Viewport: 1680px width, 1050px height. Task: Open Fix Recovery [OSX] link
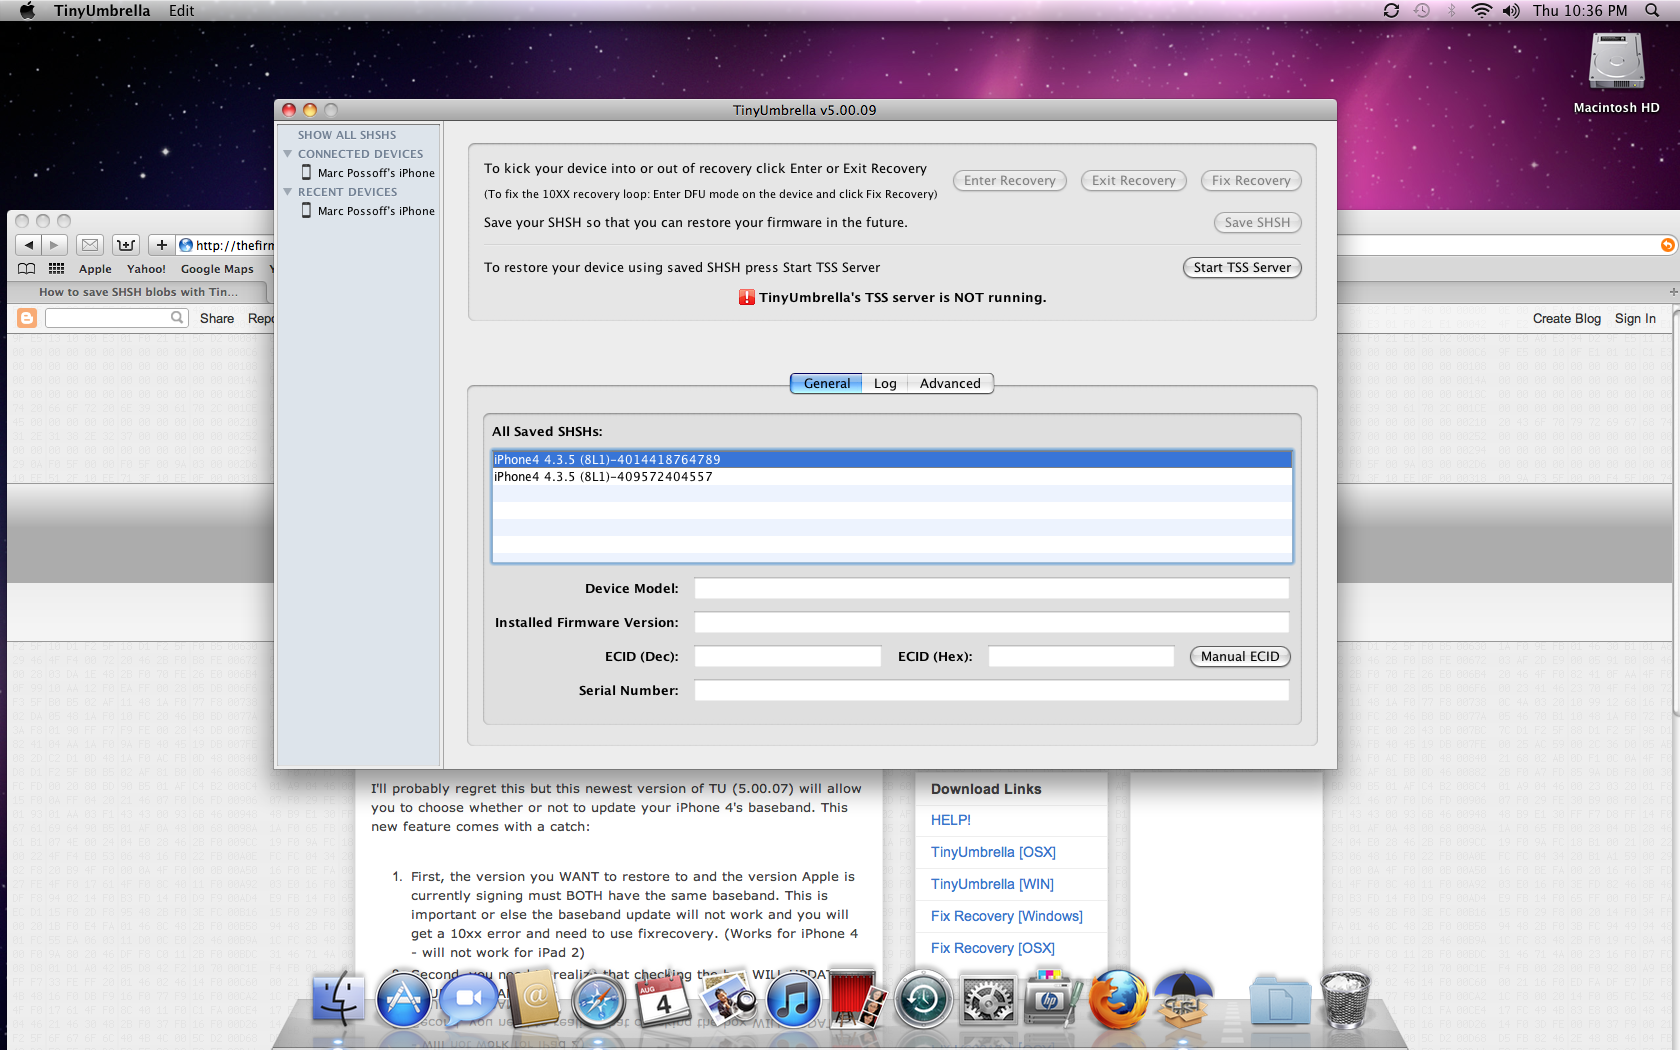click(x=992, y=948)
